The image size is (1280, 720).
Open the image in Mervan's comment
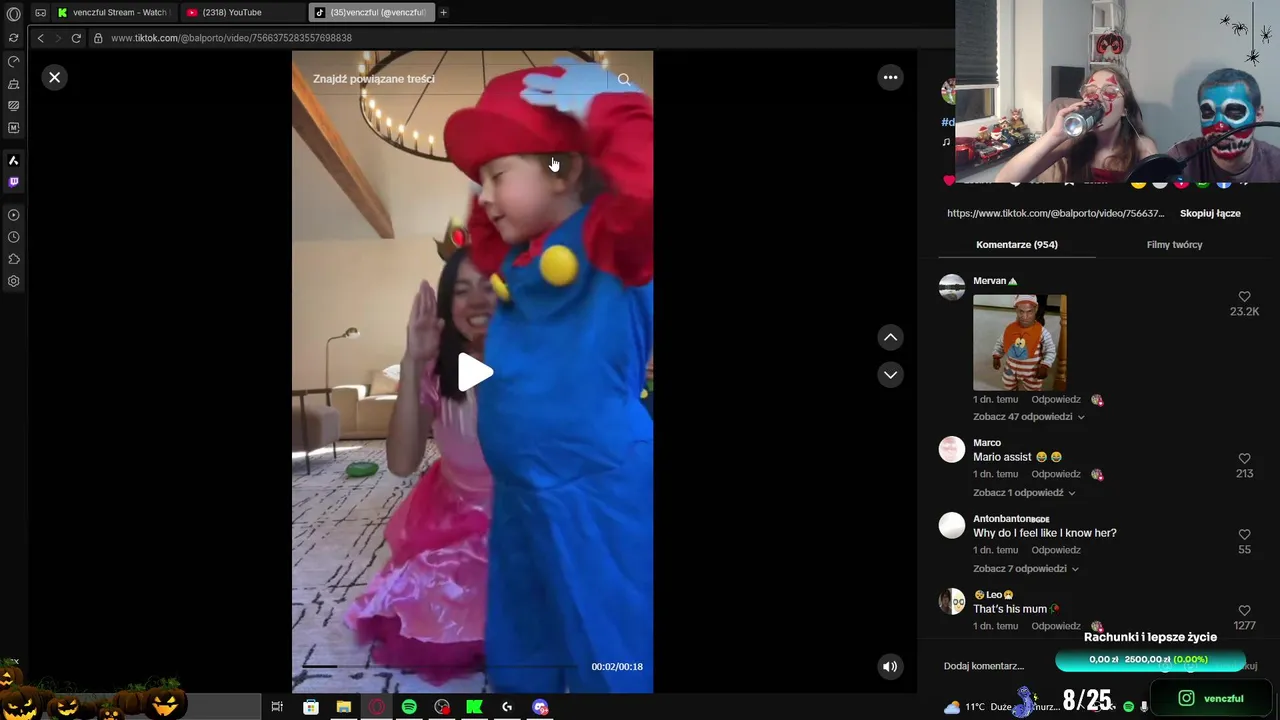(x=1019, y=342)
